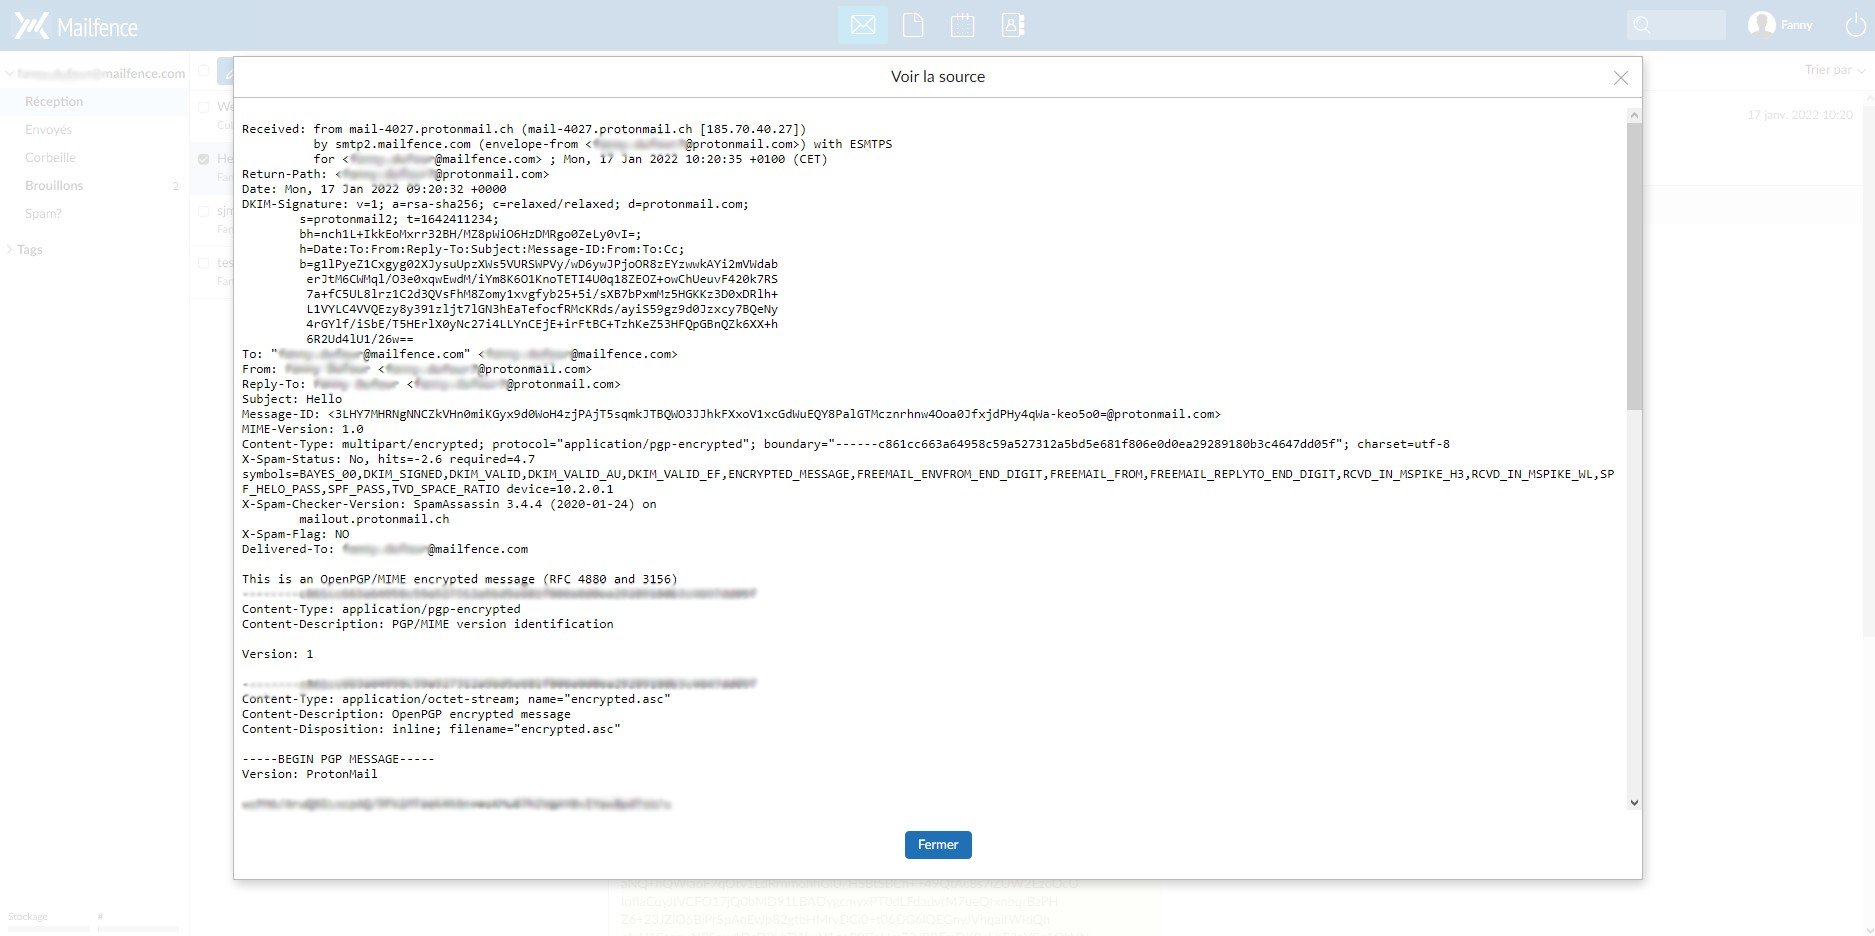Image resolution: width=1875 pixels, height=936 pixels.
Task: Open the Contacts icon in top bar
Action: coord(1013,25)
